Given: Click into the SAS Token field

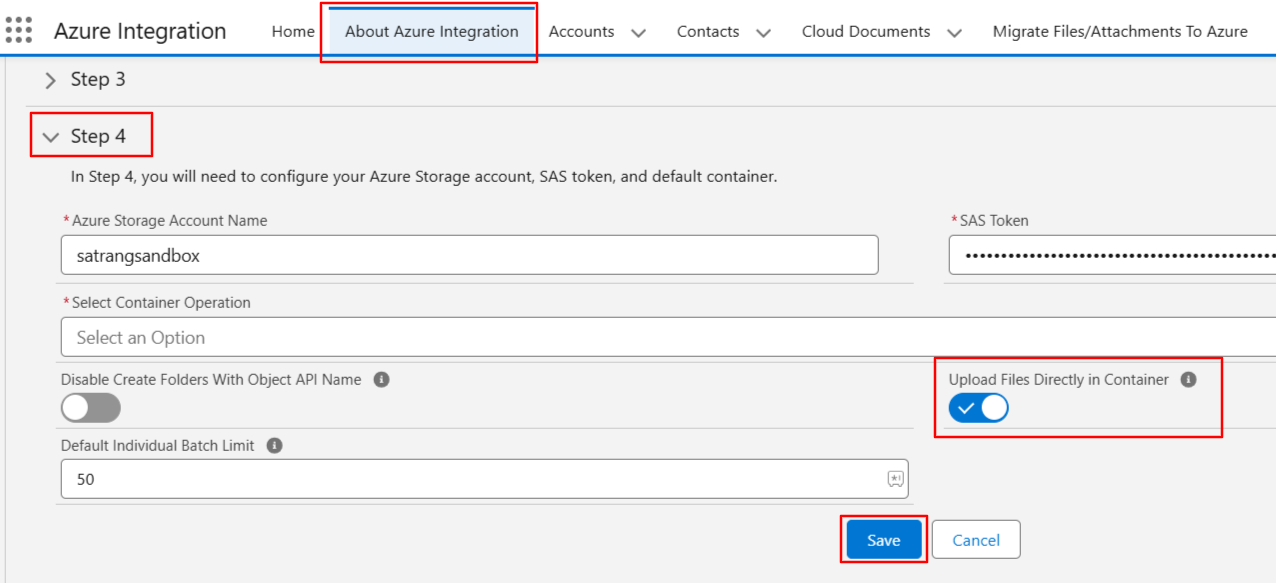Looking at the screenshot, I should [1113, 255].
